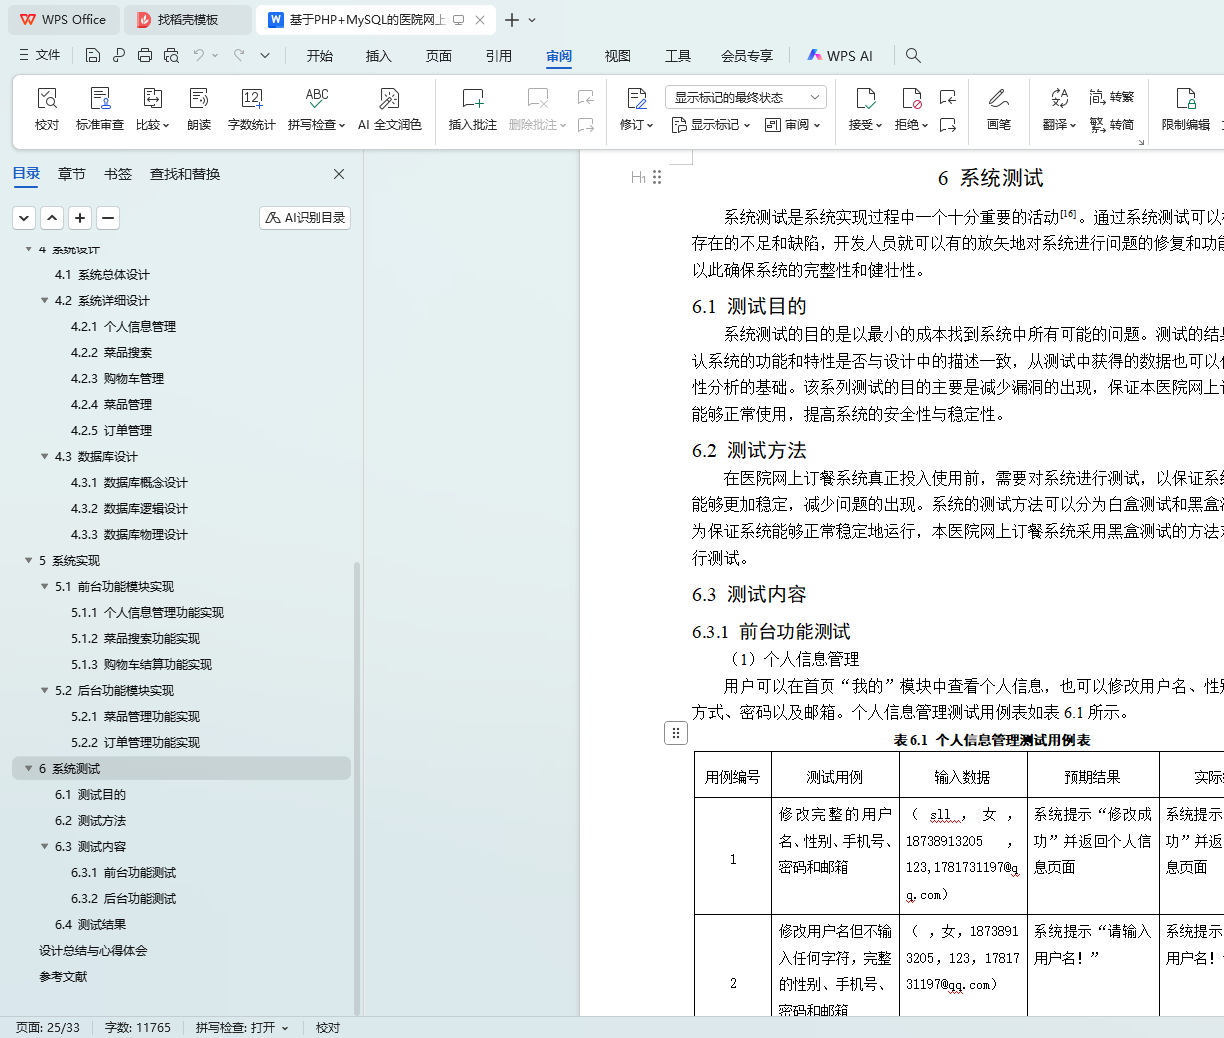Run 标准审查 standards review
1224x1038 pixels.
point(100,109)
